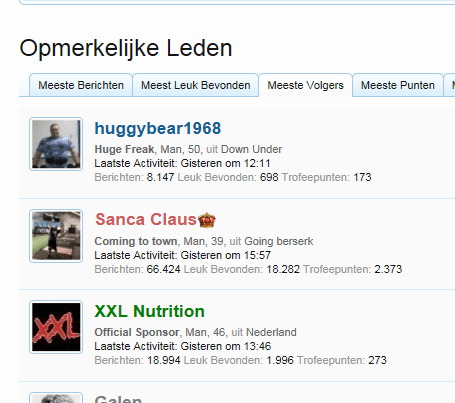The width and height of the screenshot is (455, 403).
Task: Open the partially visible Galen avatar
Action: click(56, 398)
